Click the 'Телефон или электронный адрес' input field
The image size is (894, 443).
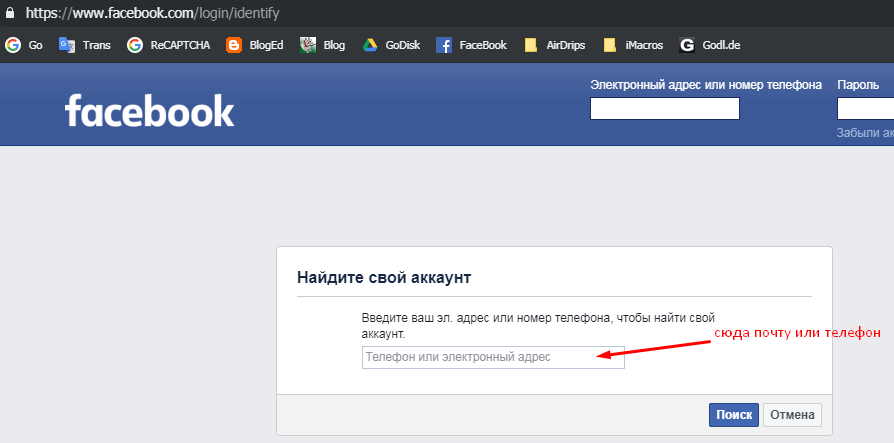click(493, 357)
